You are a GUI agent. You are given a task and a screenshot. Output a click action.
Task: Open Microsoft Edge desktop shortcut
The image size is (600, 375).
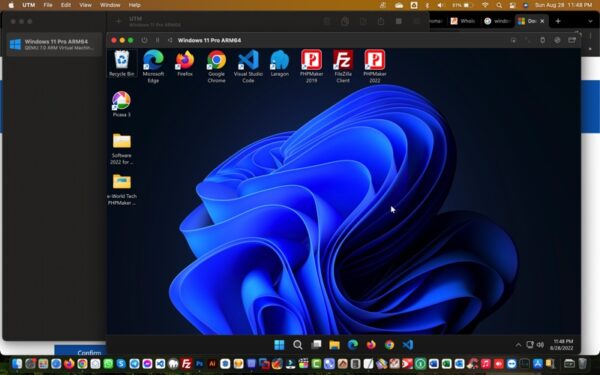coord(153,66)
